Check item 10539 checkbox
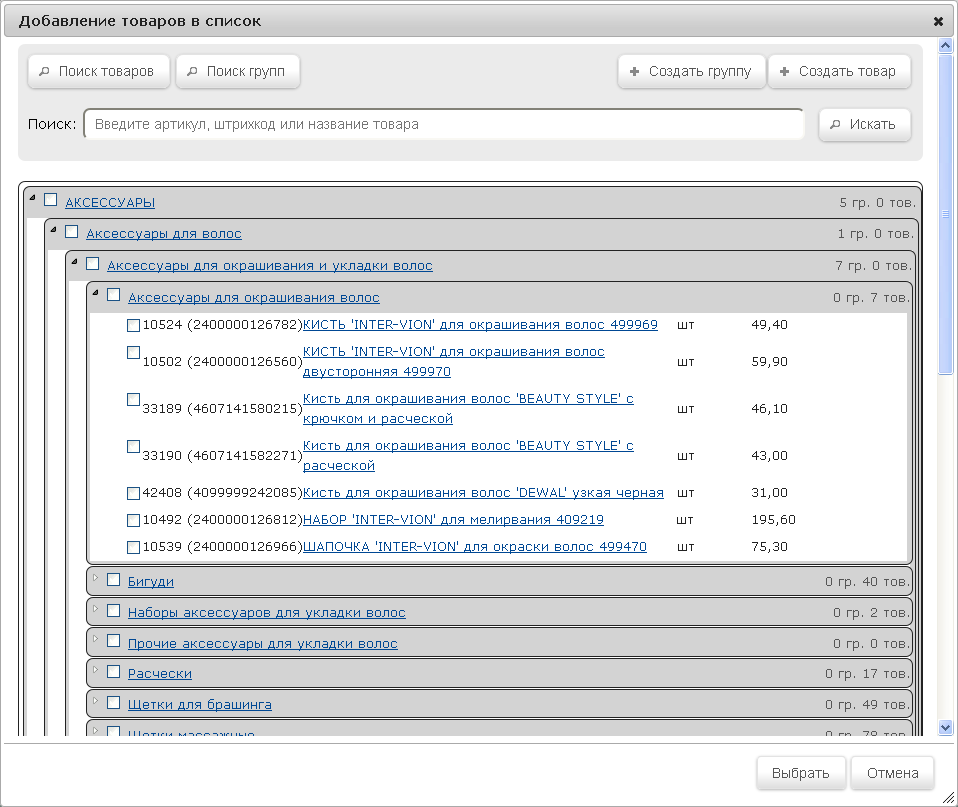 click(133, 547)
